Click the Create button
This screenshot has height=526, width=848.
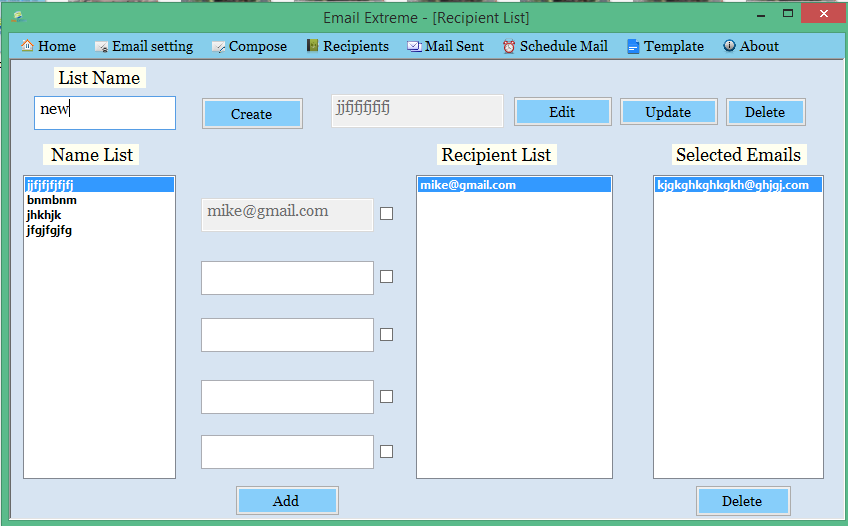point(252,114)
